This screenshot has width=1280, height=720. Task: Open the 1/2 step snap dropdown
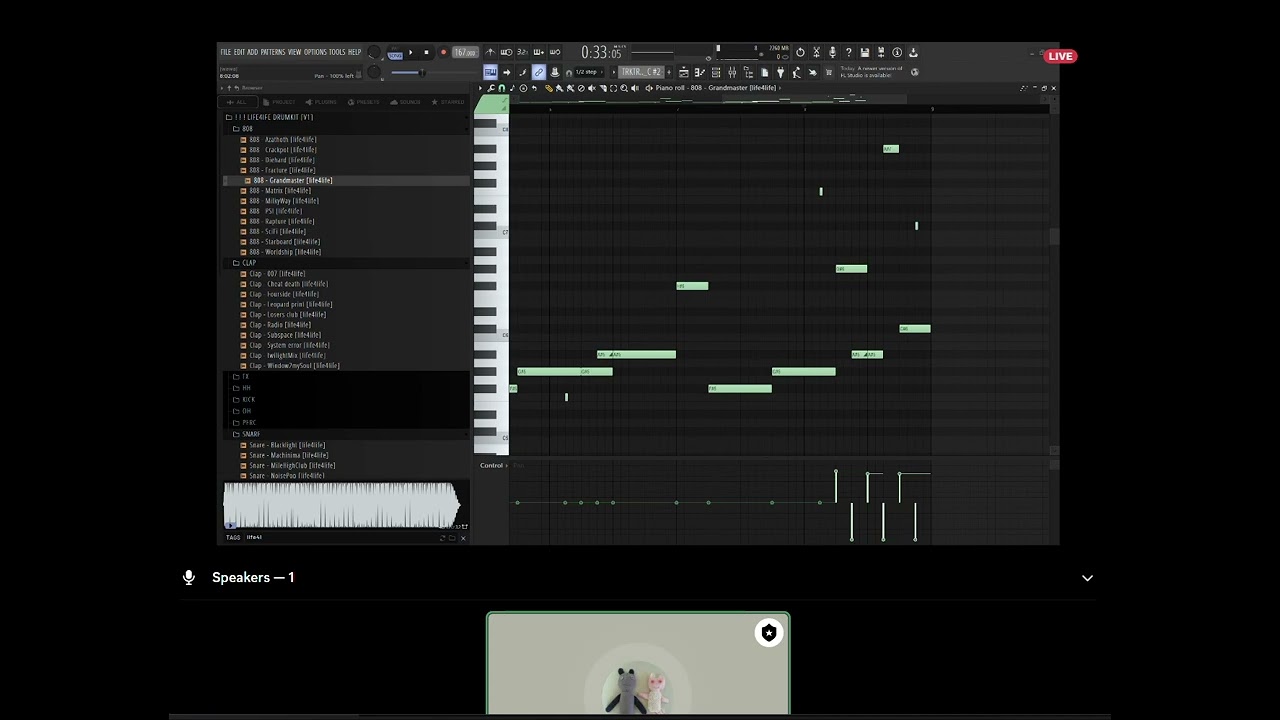[589, 72]
